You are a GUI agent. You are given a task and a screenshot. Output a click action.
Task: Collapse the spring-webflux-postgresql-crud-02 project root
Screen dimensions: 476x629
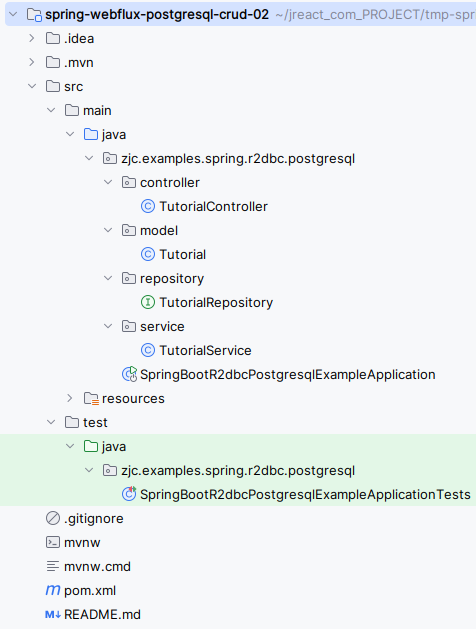pyautogui.click(x=13, y=15)
